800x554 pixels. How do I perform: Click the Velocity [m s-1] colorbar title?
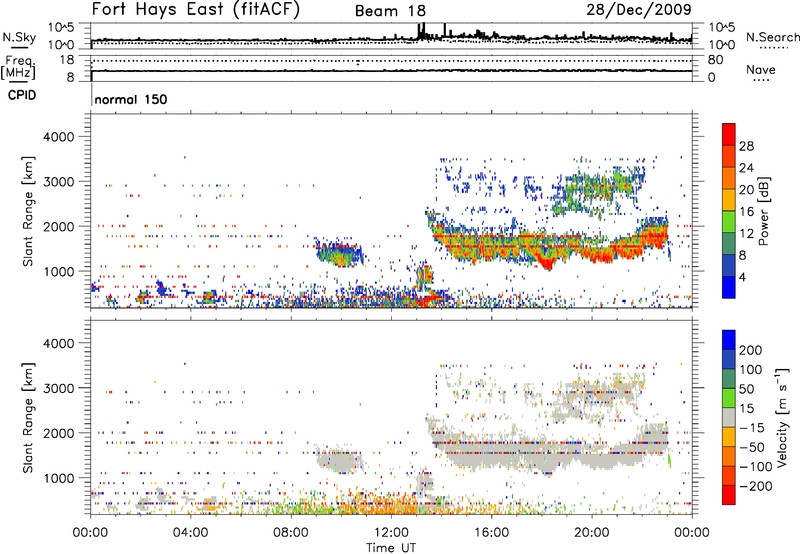[x=781, y=417]
